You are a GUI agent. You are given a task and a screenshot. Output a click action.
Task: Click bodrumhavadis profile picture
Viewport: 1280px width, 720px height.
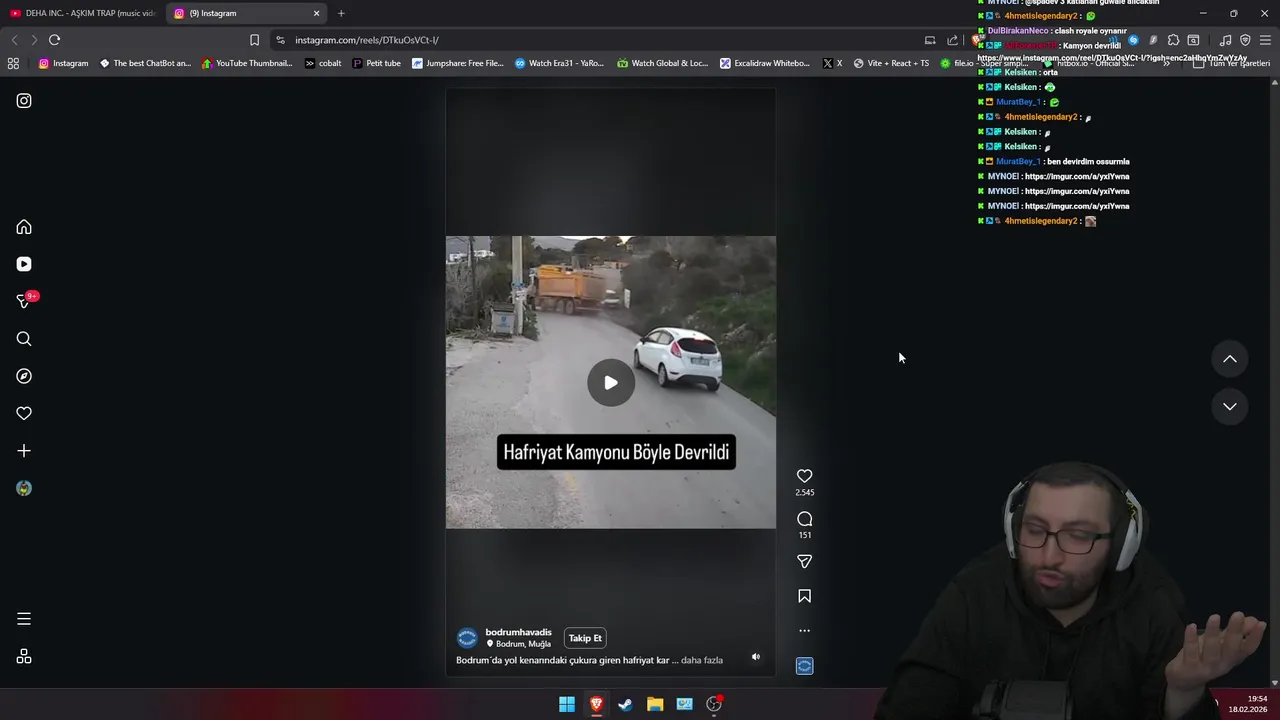tap(467, 638)
